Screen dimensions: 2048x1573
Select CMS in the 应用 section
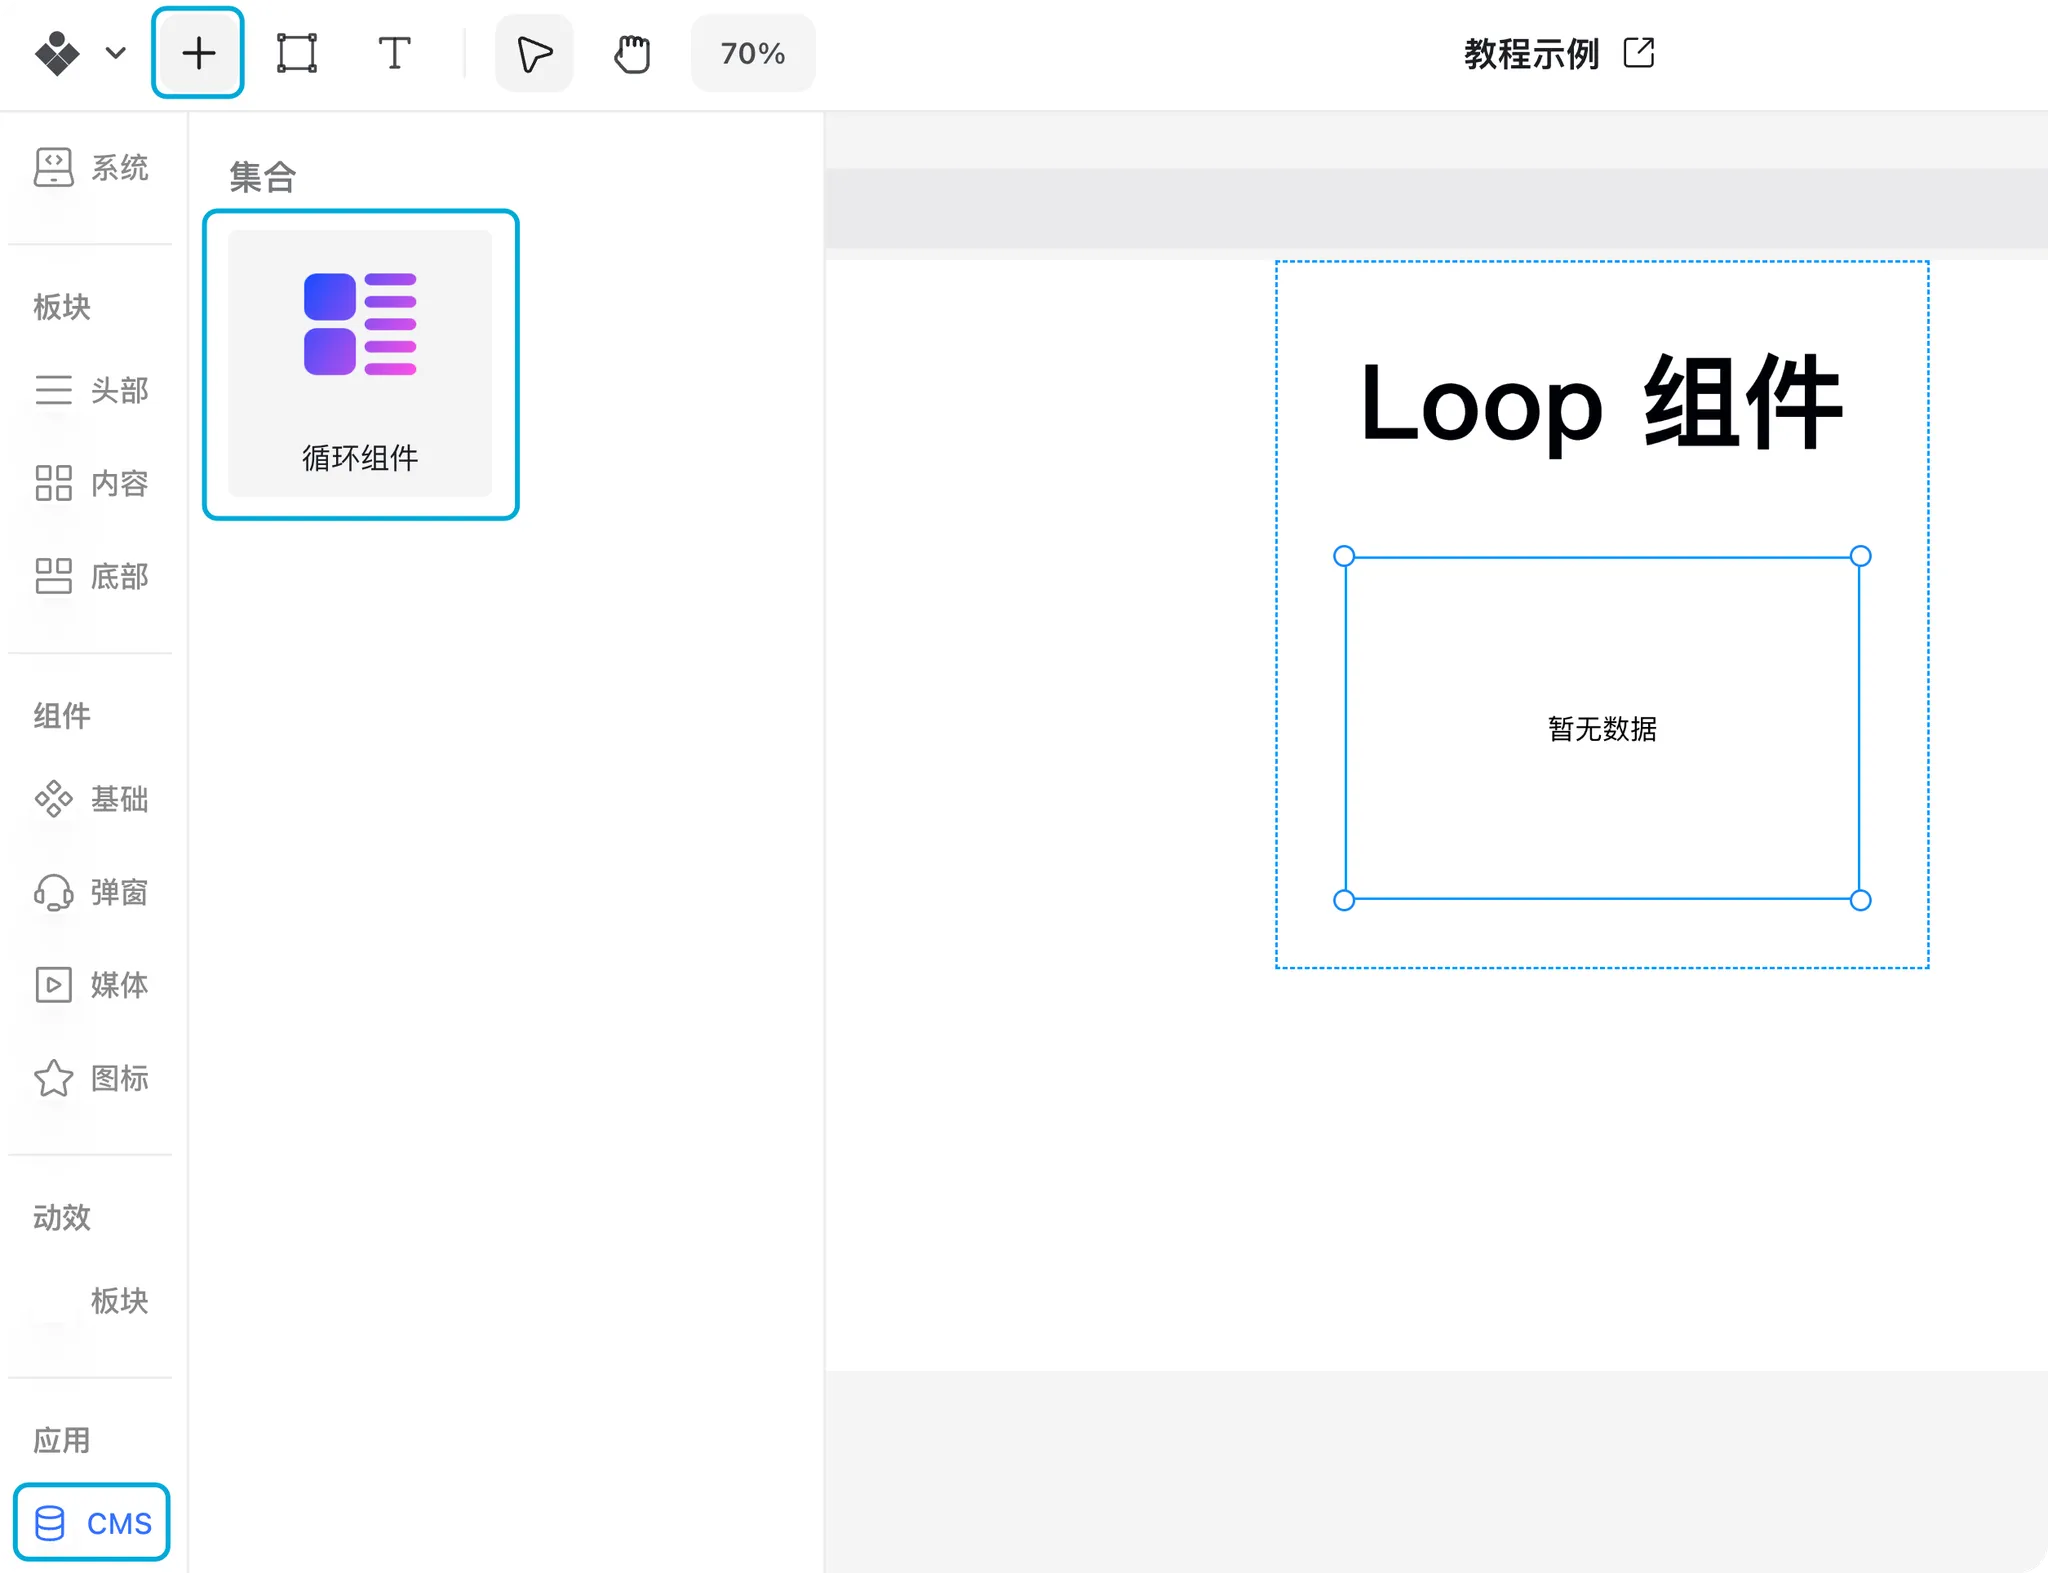coord(92,1523)
